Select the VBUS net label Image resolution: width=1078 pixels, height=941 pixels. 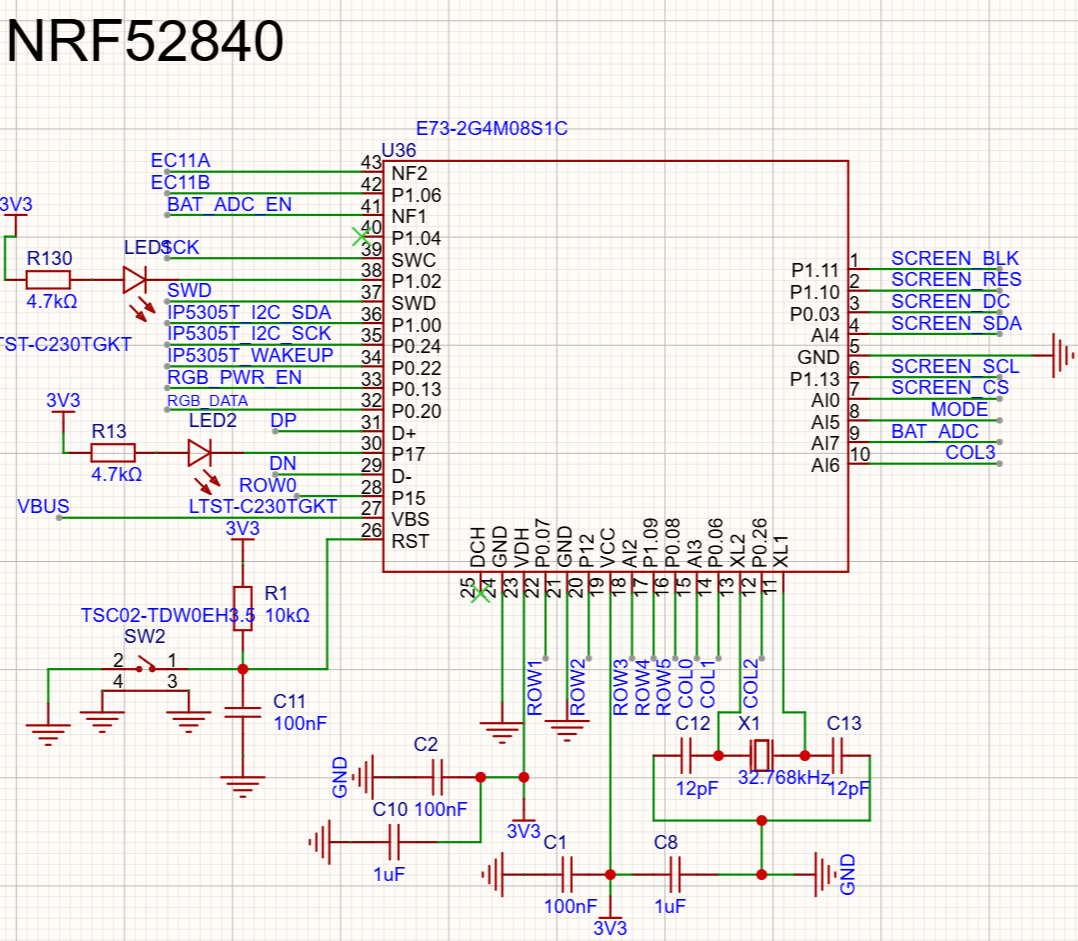[x=43, y=507]
